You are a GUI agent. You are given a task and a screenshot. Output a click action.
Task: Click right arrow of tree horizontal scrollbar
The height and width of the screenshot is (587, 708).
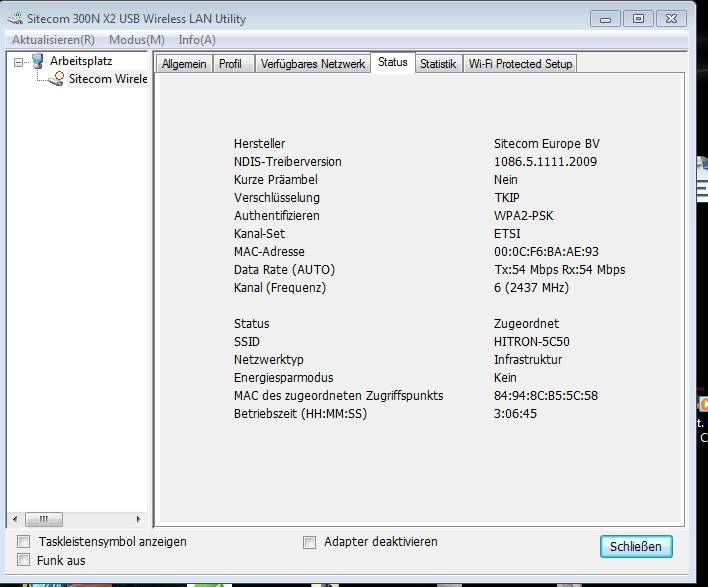(139, 519)
